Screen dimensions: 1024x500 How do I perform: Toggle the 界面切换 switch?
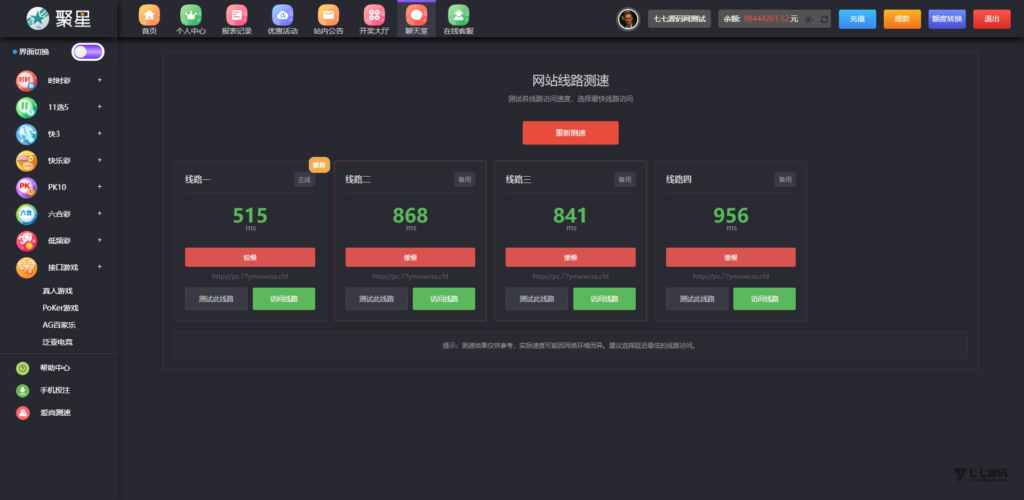pos(87,52)
